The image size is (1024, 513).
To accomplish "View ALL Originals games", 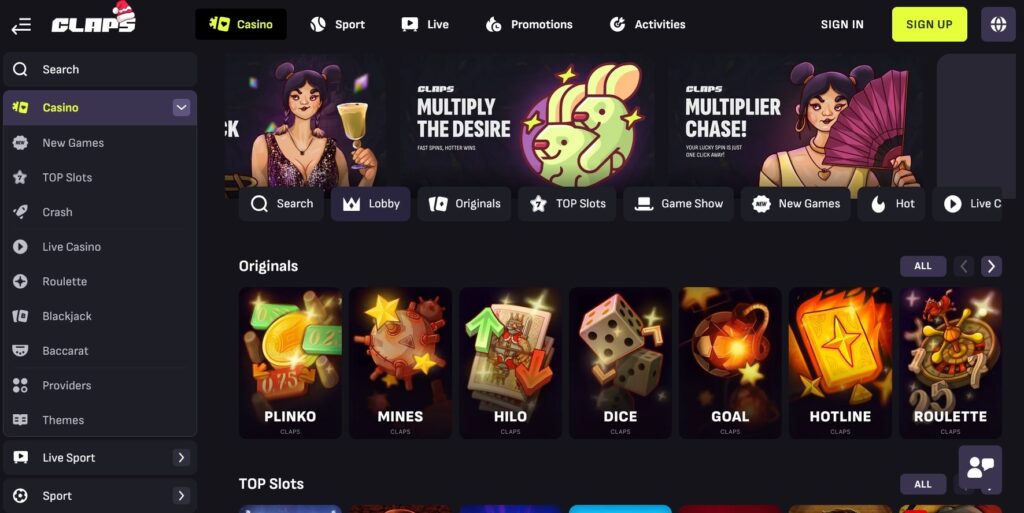I will (x=923, y=266).
